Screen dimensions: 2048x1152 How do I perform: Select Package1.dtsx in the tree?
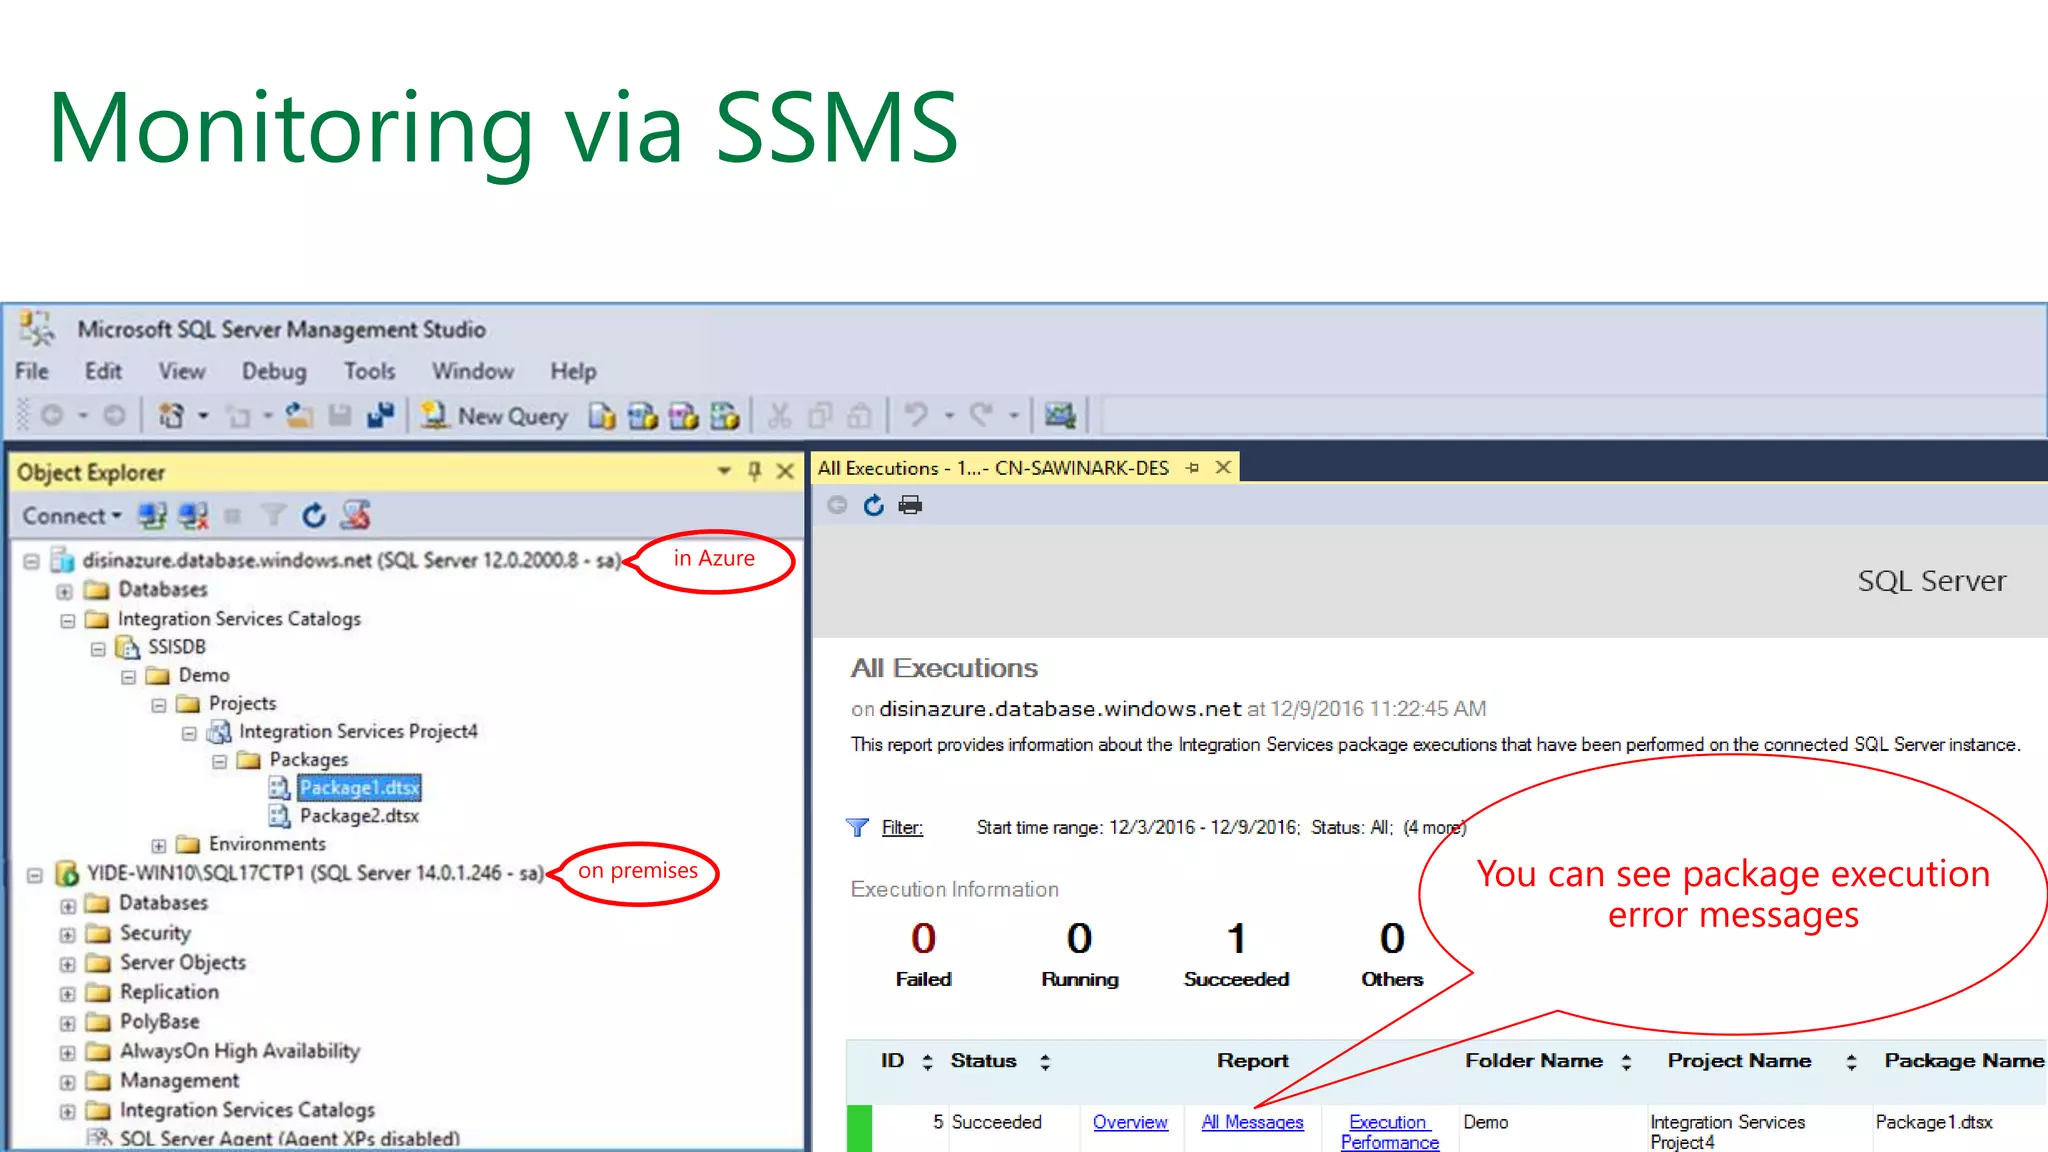click(359, 788)
